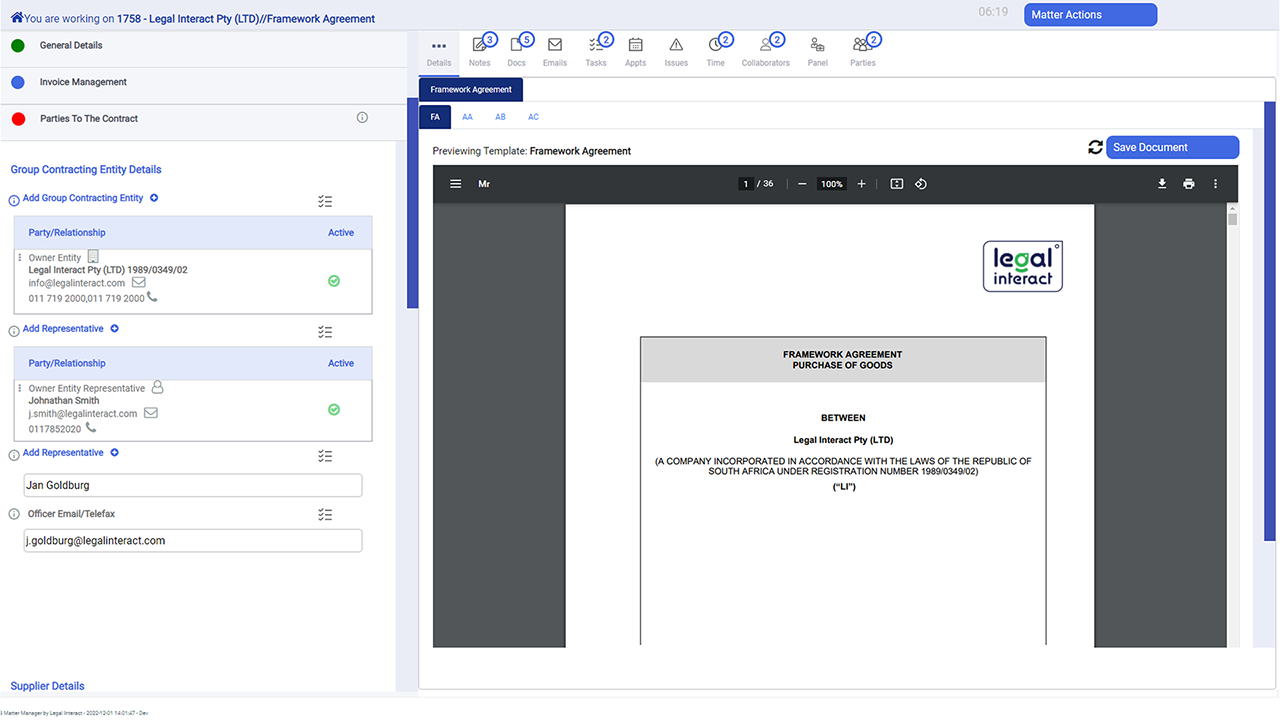Click the phone icon beside 0117852020
This screenshot has height=720, width=1280.
(x=91, y=428)
